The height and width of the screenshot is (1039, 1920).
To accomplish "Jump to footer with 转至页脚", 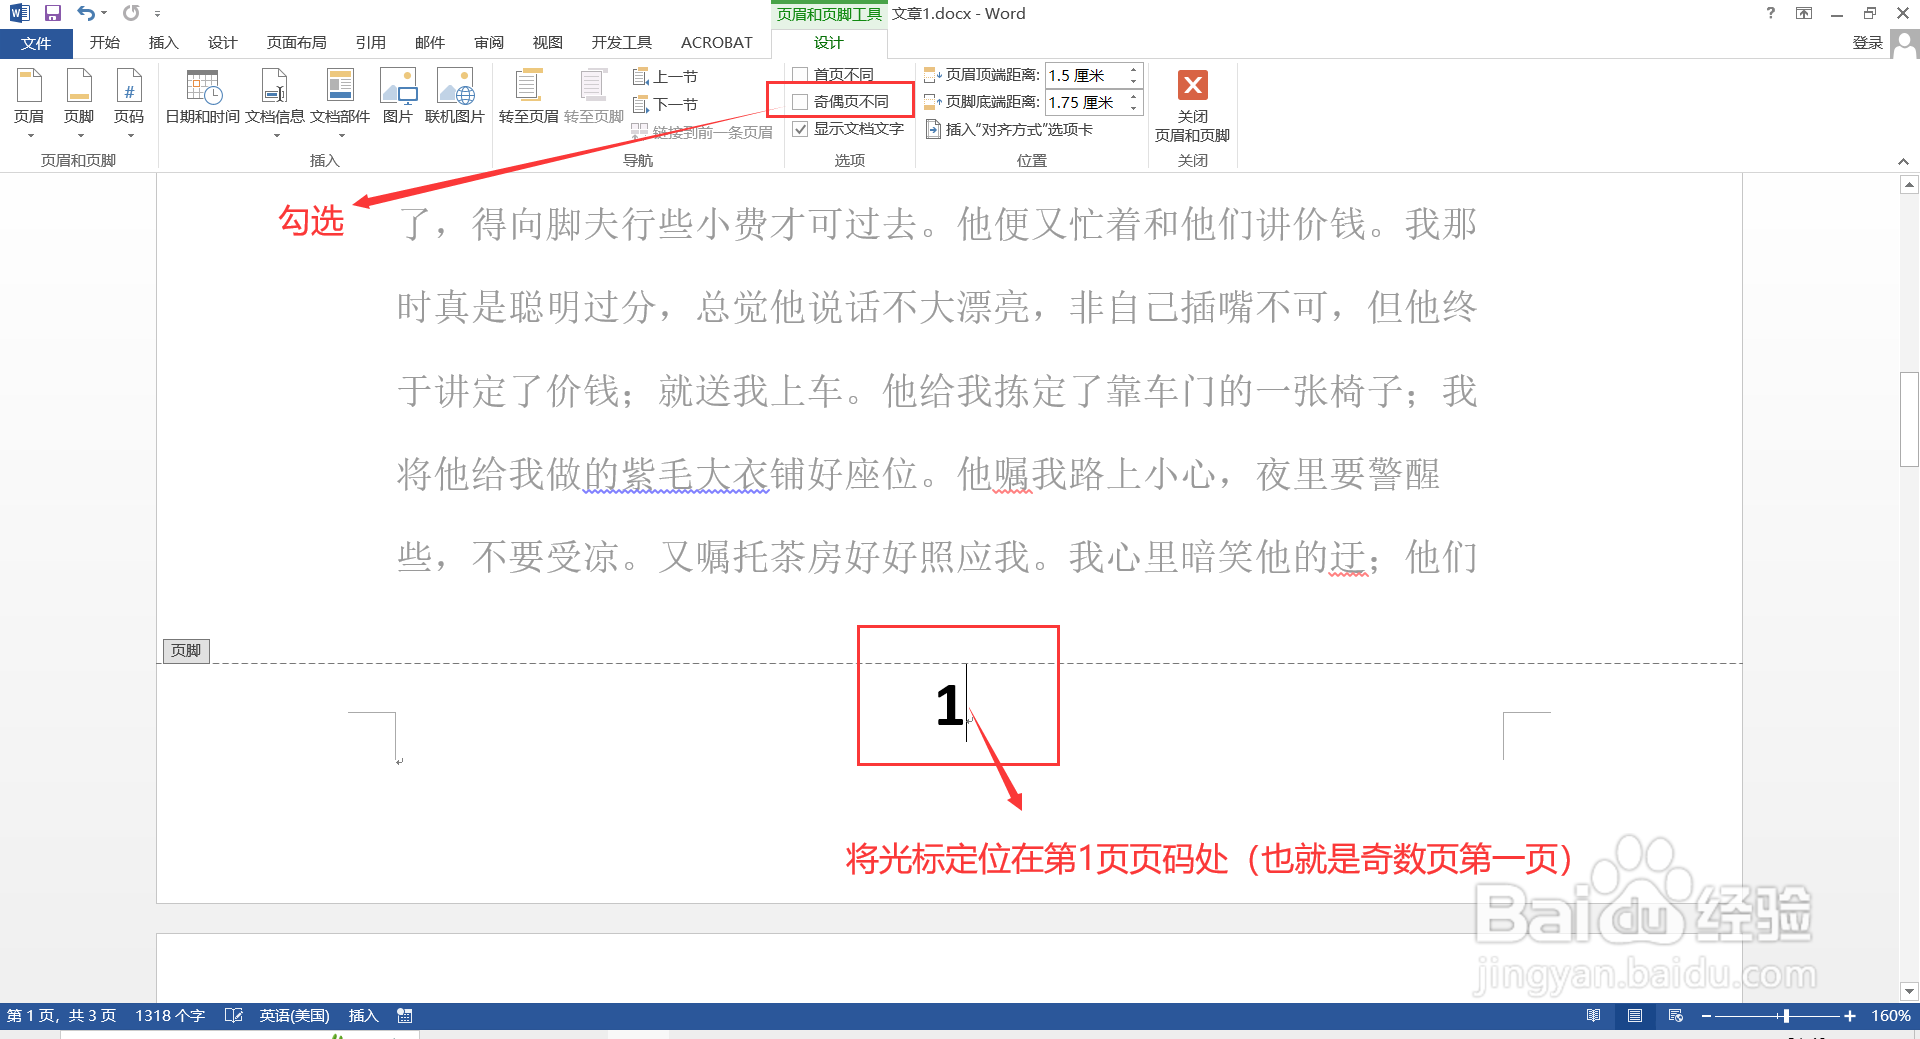I will (592, 95).
